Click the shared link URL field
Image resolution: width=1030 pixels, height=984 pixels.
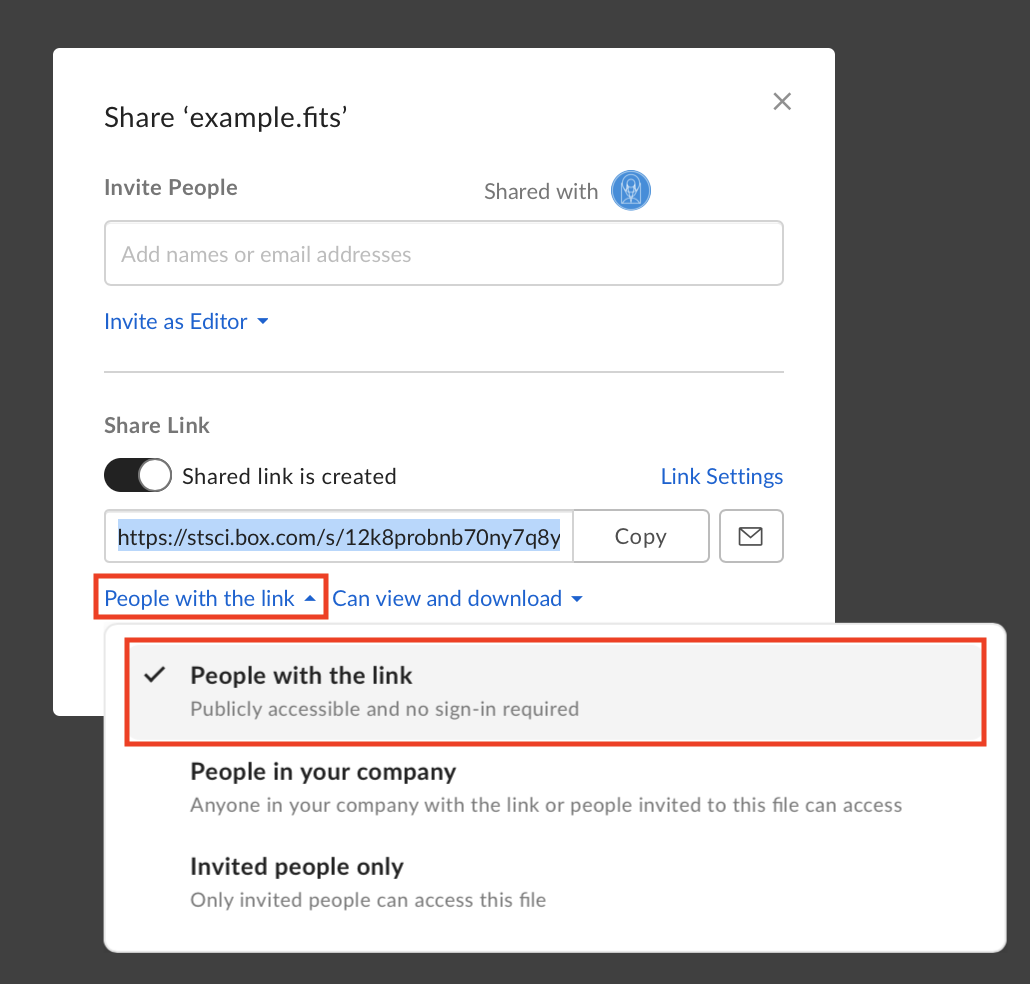339,537
